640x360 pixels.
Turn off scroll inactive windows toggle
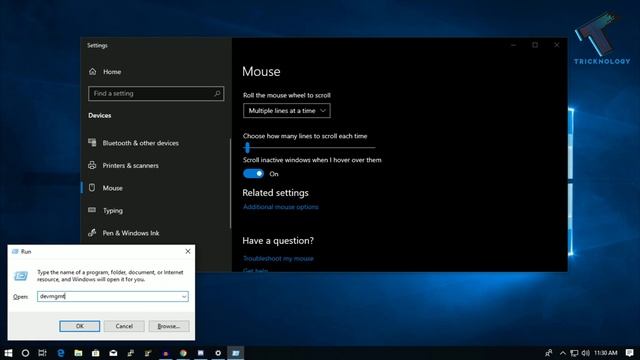(253, 173)
